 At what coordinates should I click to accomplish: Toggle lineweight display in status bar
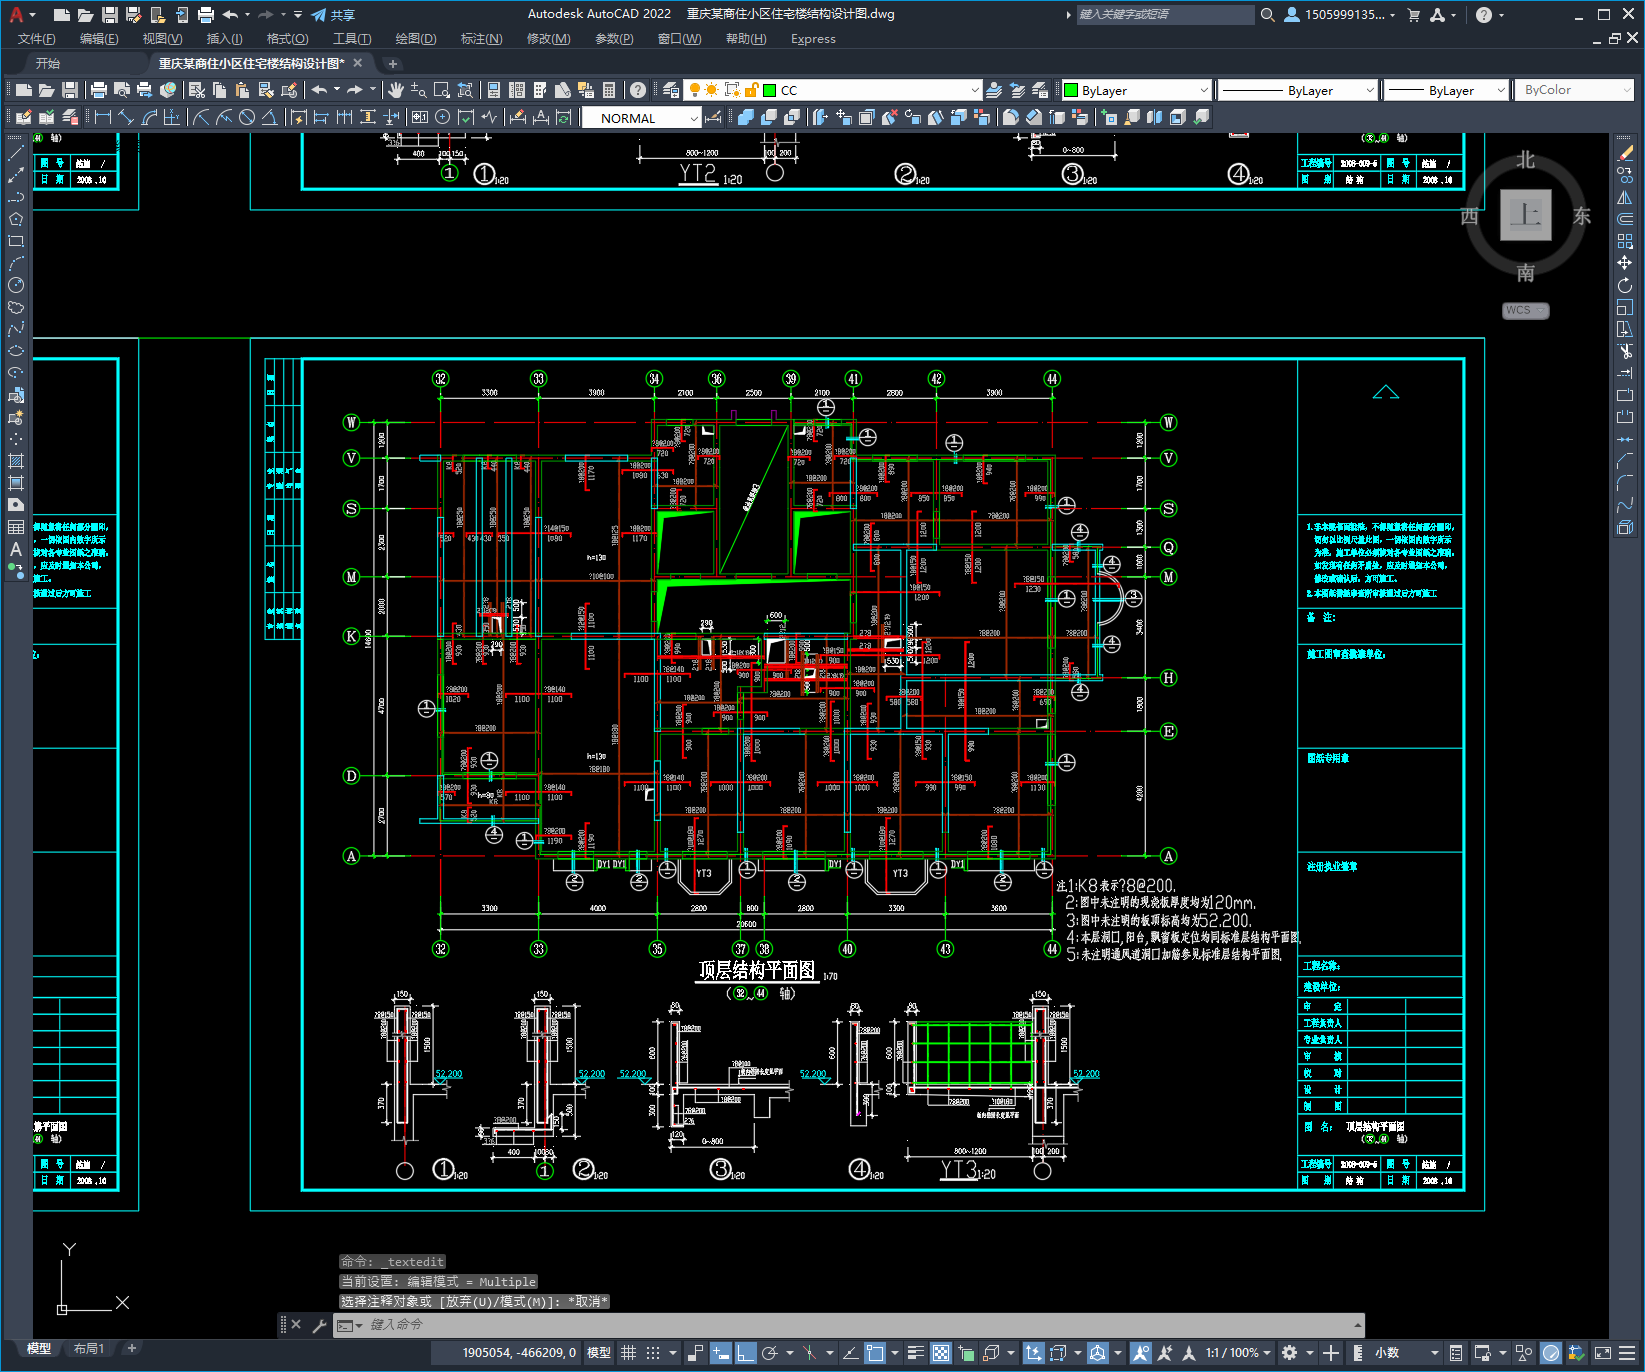[915, 1353]
